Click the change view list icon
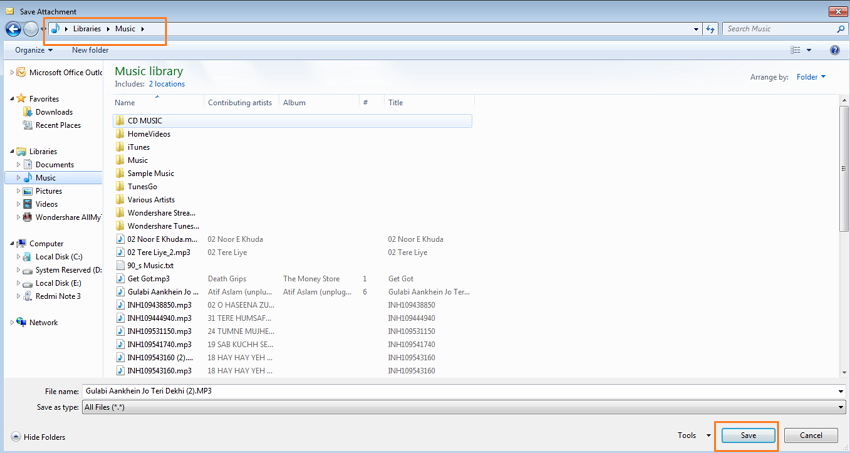Viewport: 850px width, 453px height. pos(784,50)
